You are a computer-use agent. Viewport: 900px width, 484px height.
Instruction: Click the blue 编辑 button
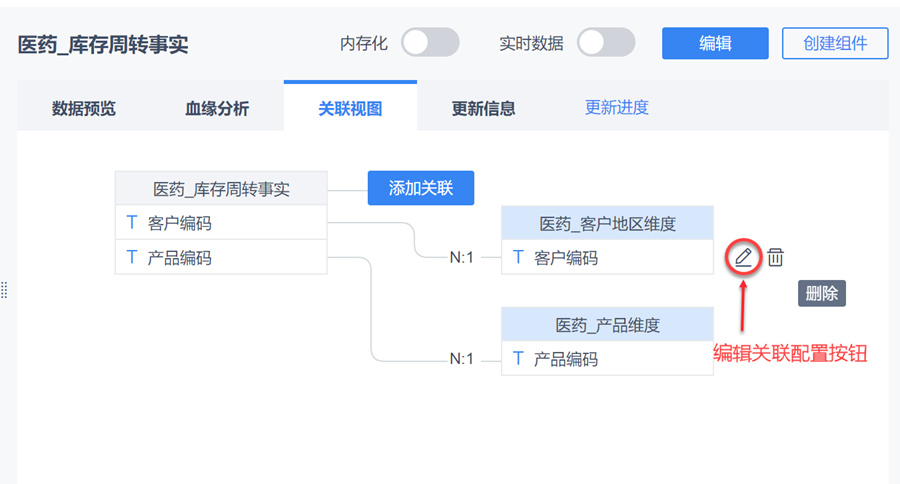pyautogui.click(x=715, y=43)
